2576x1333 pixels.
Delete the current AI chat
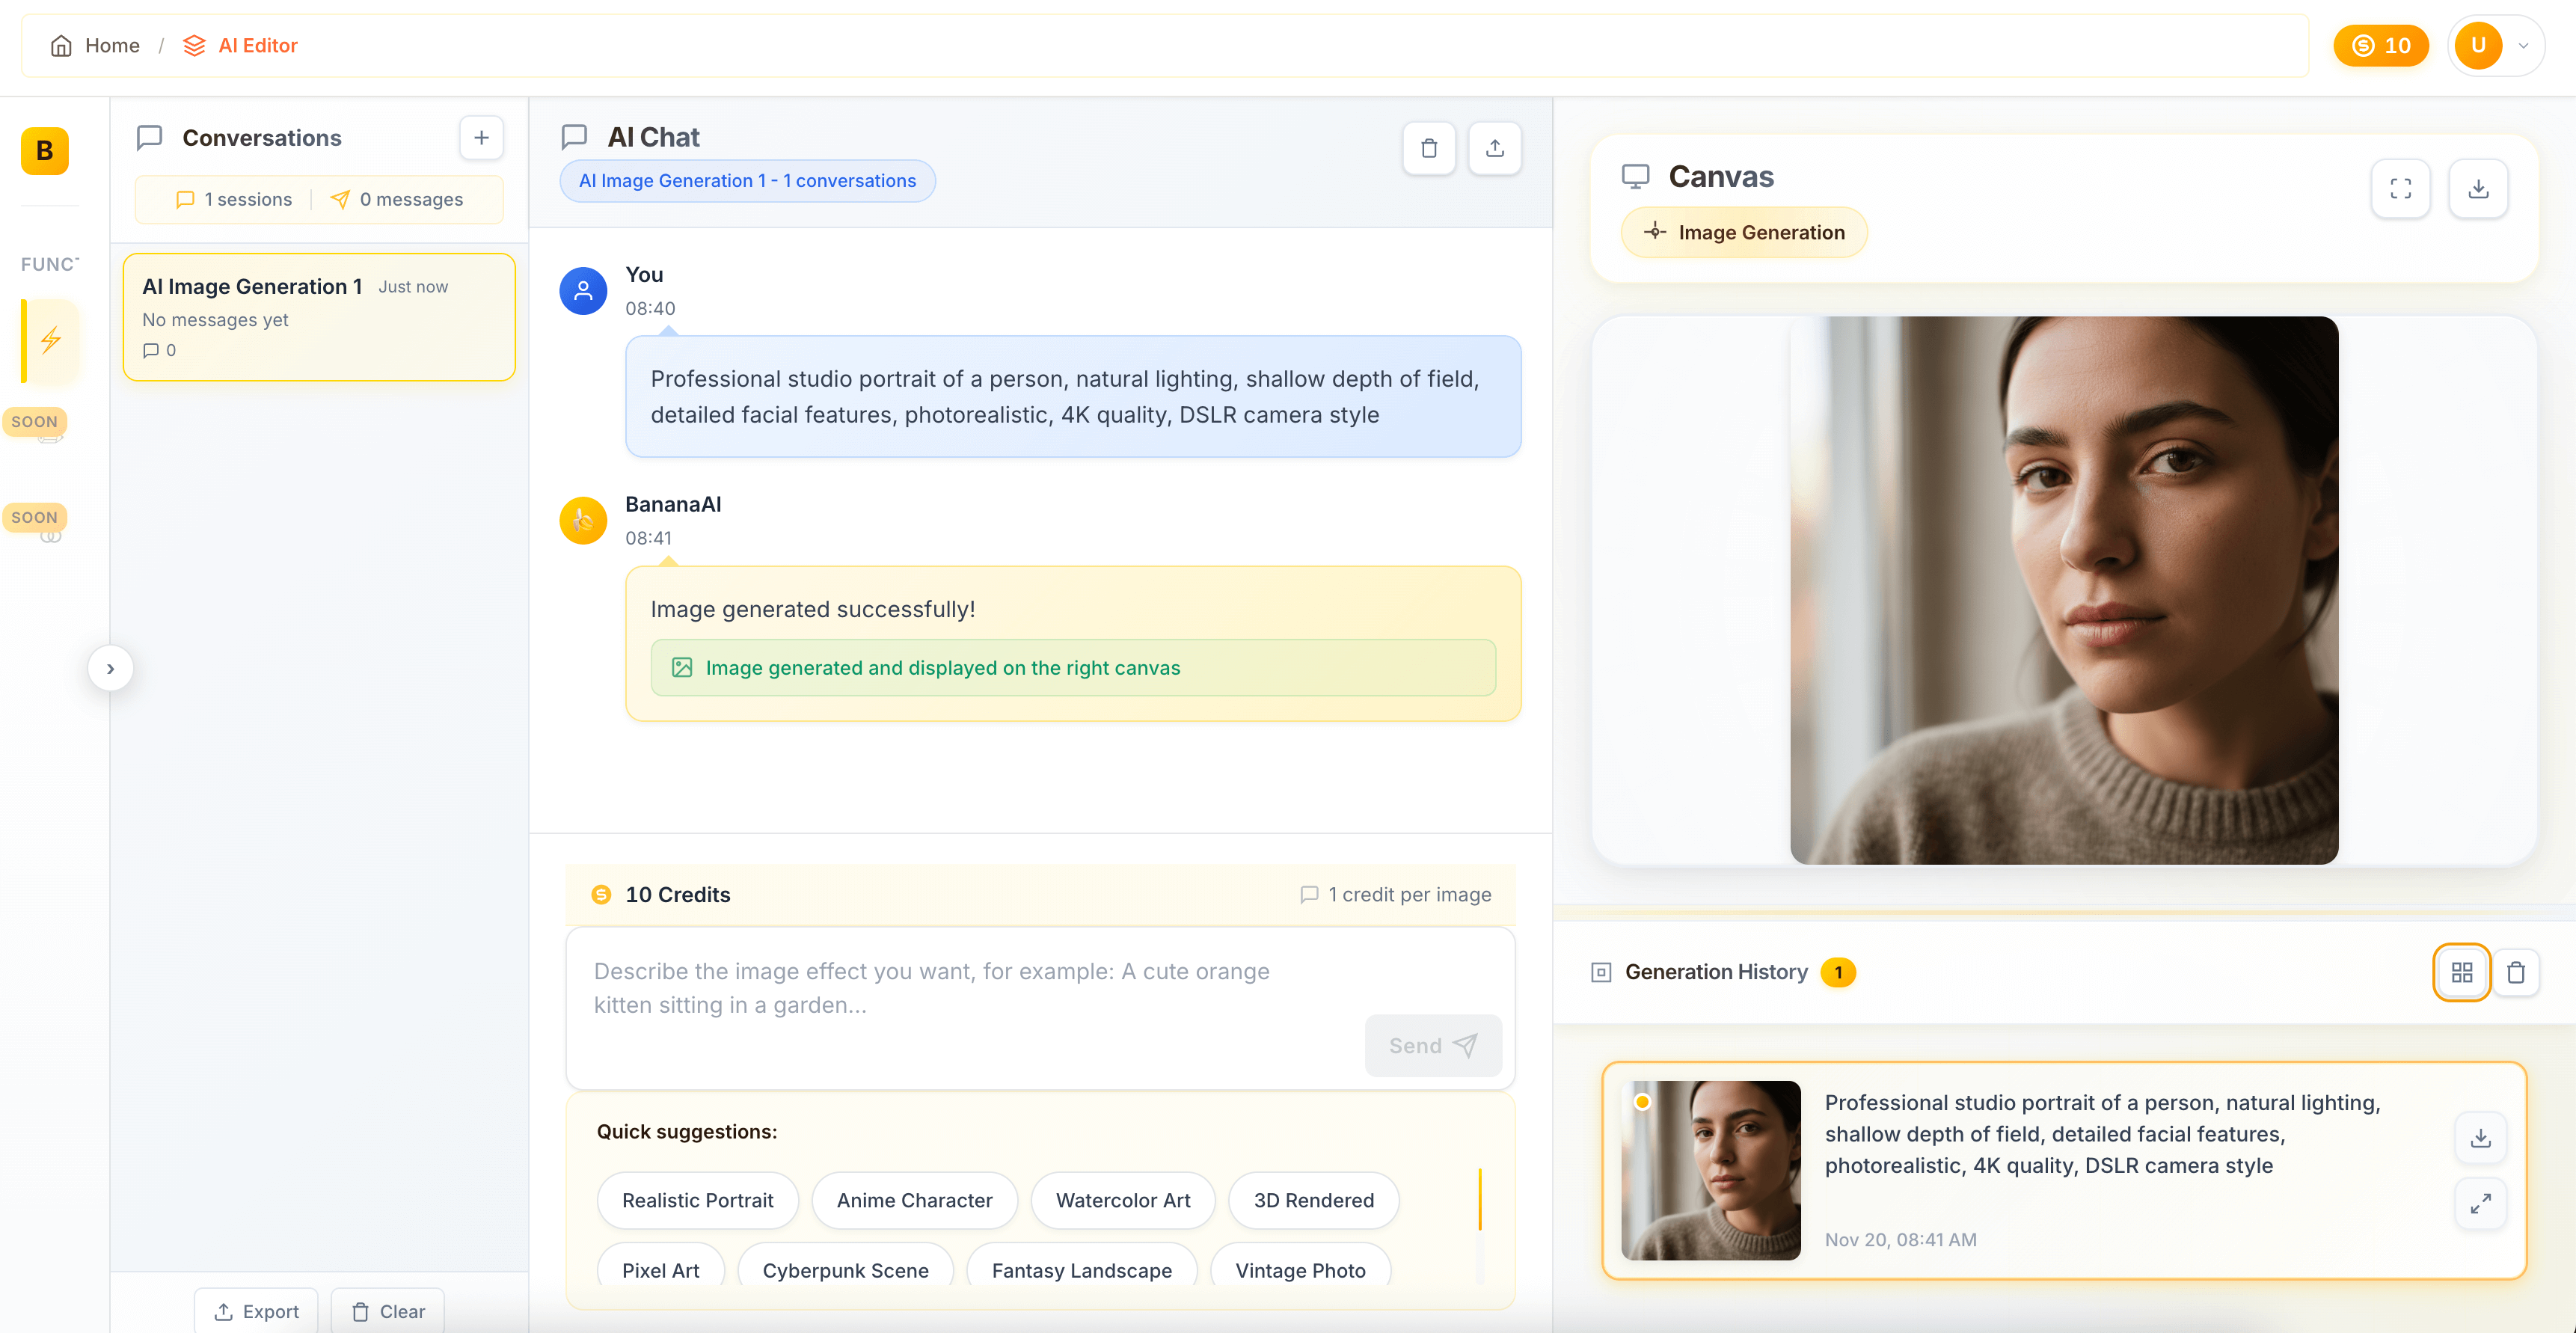tap(1429, 148)
